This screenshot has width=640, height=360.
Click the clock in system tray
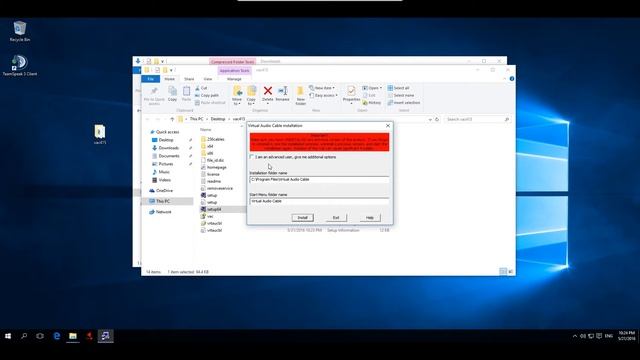[x=626, y=336]
